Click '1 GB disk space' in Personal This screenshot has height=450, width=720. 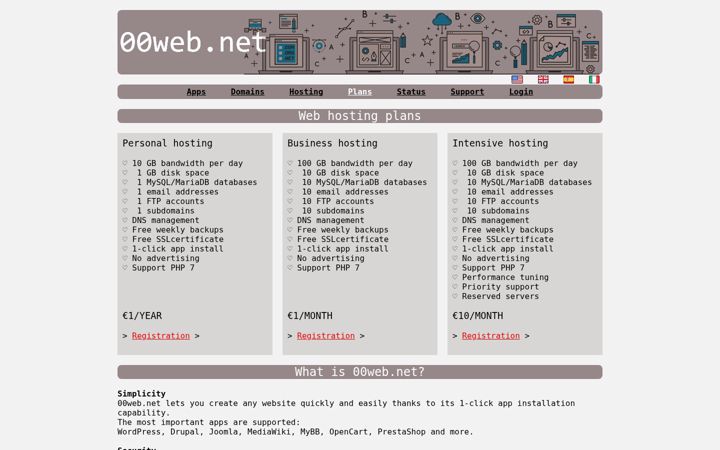click(x=173, y=173)
